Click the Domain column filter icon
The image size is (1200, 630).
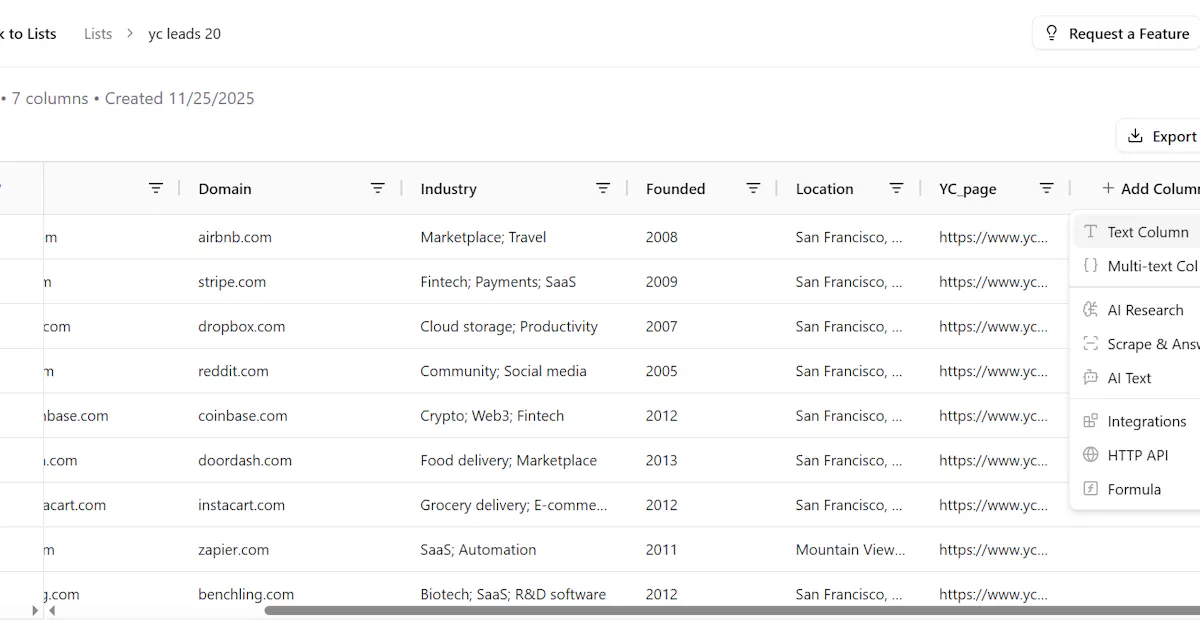pos(378,188)
